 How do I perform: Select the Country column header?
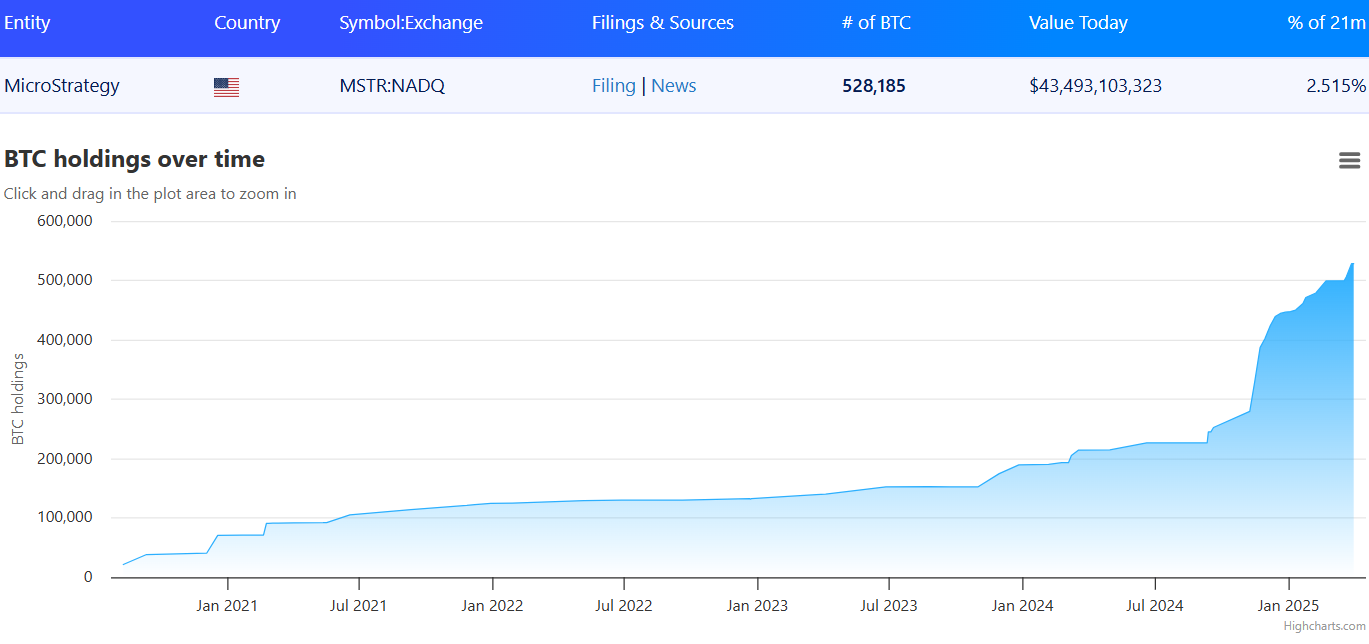[247, 23]
